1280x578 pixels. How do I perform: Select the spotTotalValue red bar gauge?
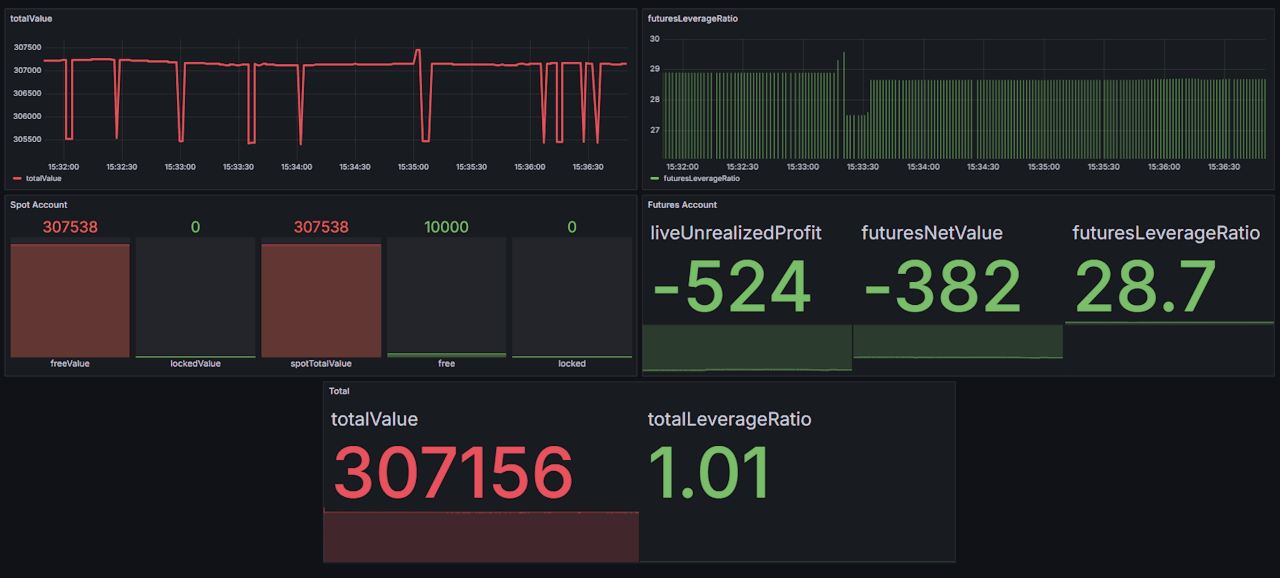(x=321, y=300)
